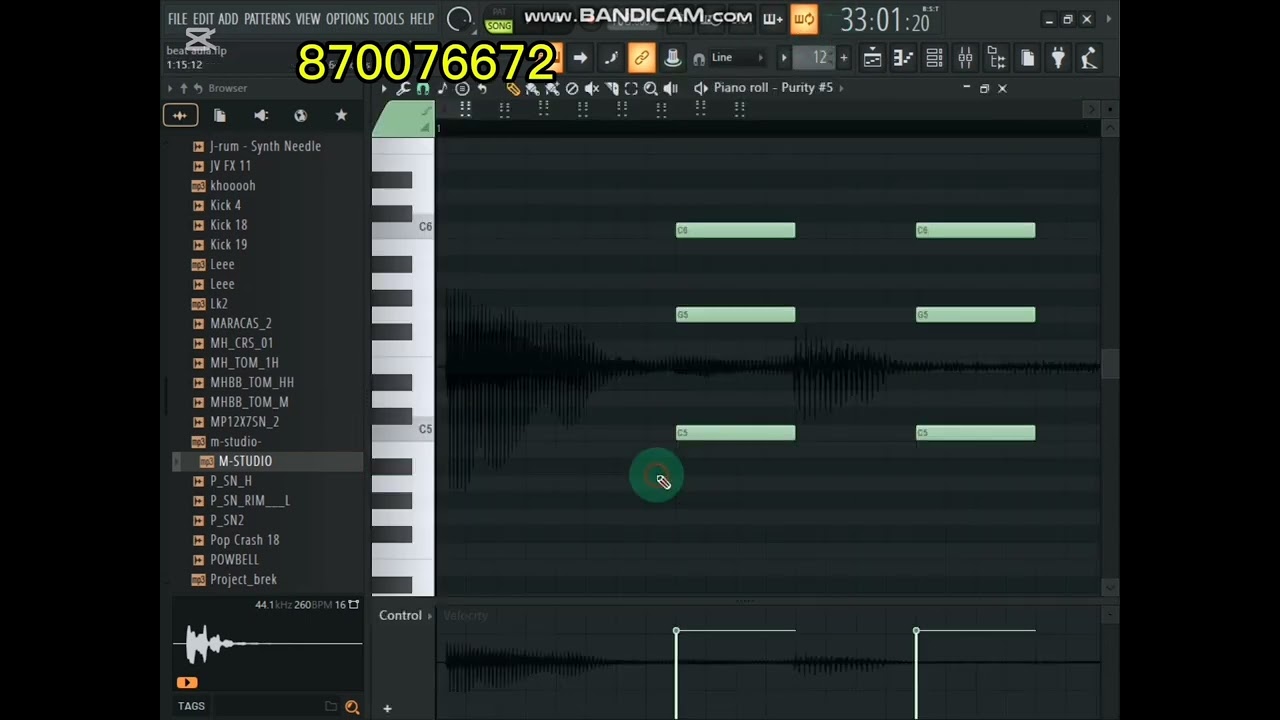Viewport: 1280px width, 720px height.
Task: Open the PATTERNS menu
Action: point(268,19)
